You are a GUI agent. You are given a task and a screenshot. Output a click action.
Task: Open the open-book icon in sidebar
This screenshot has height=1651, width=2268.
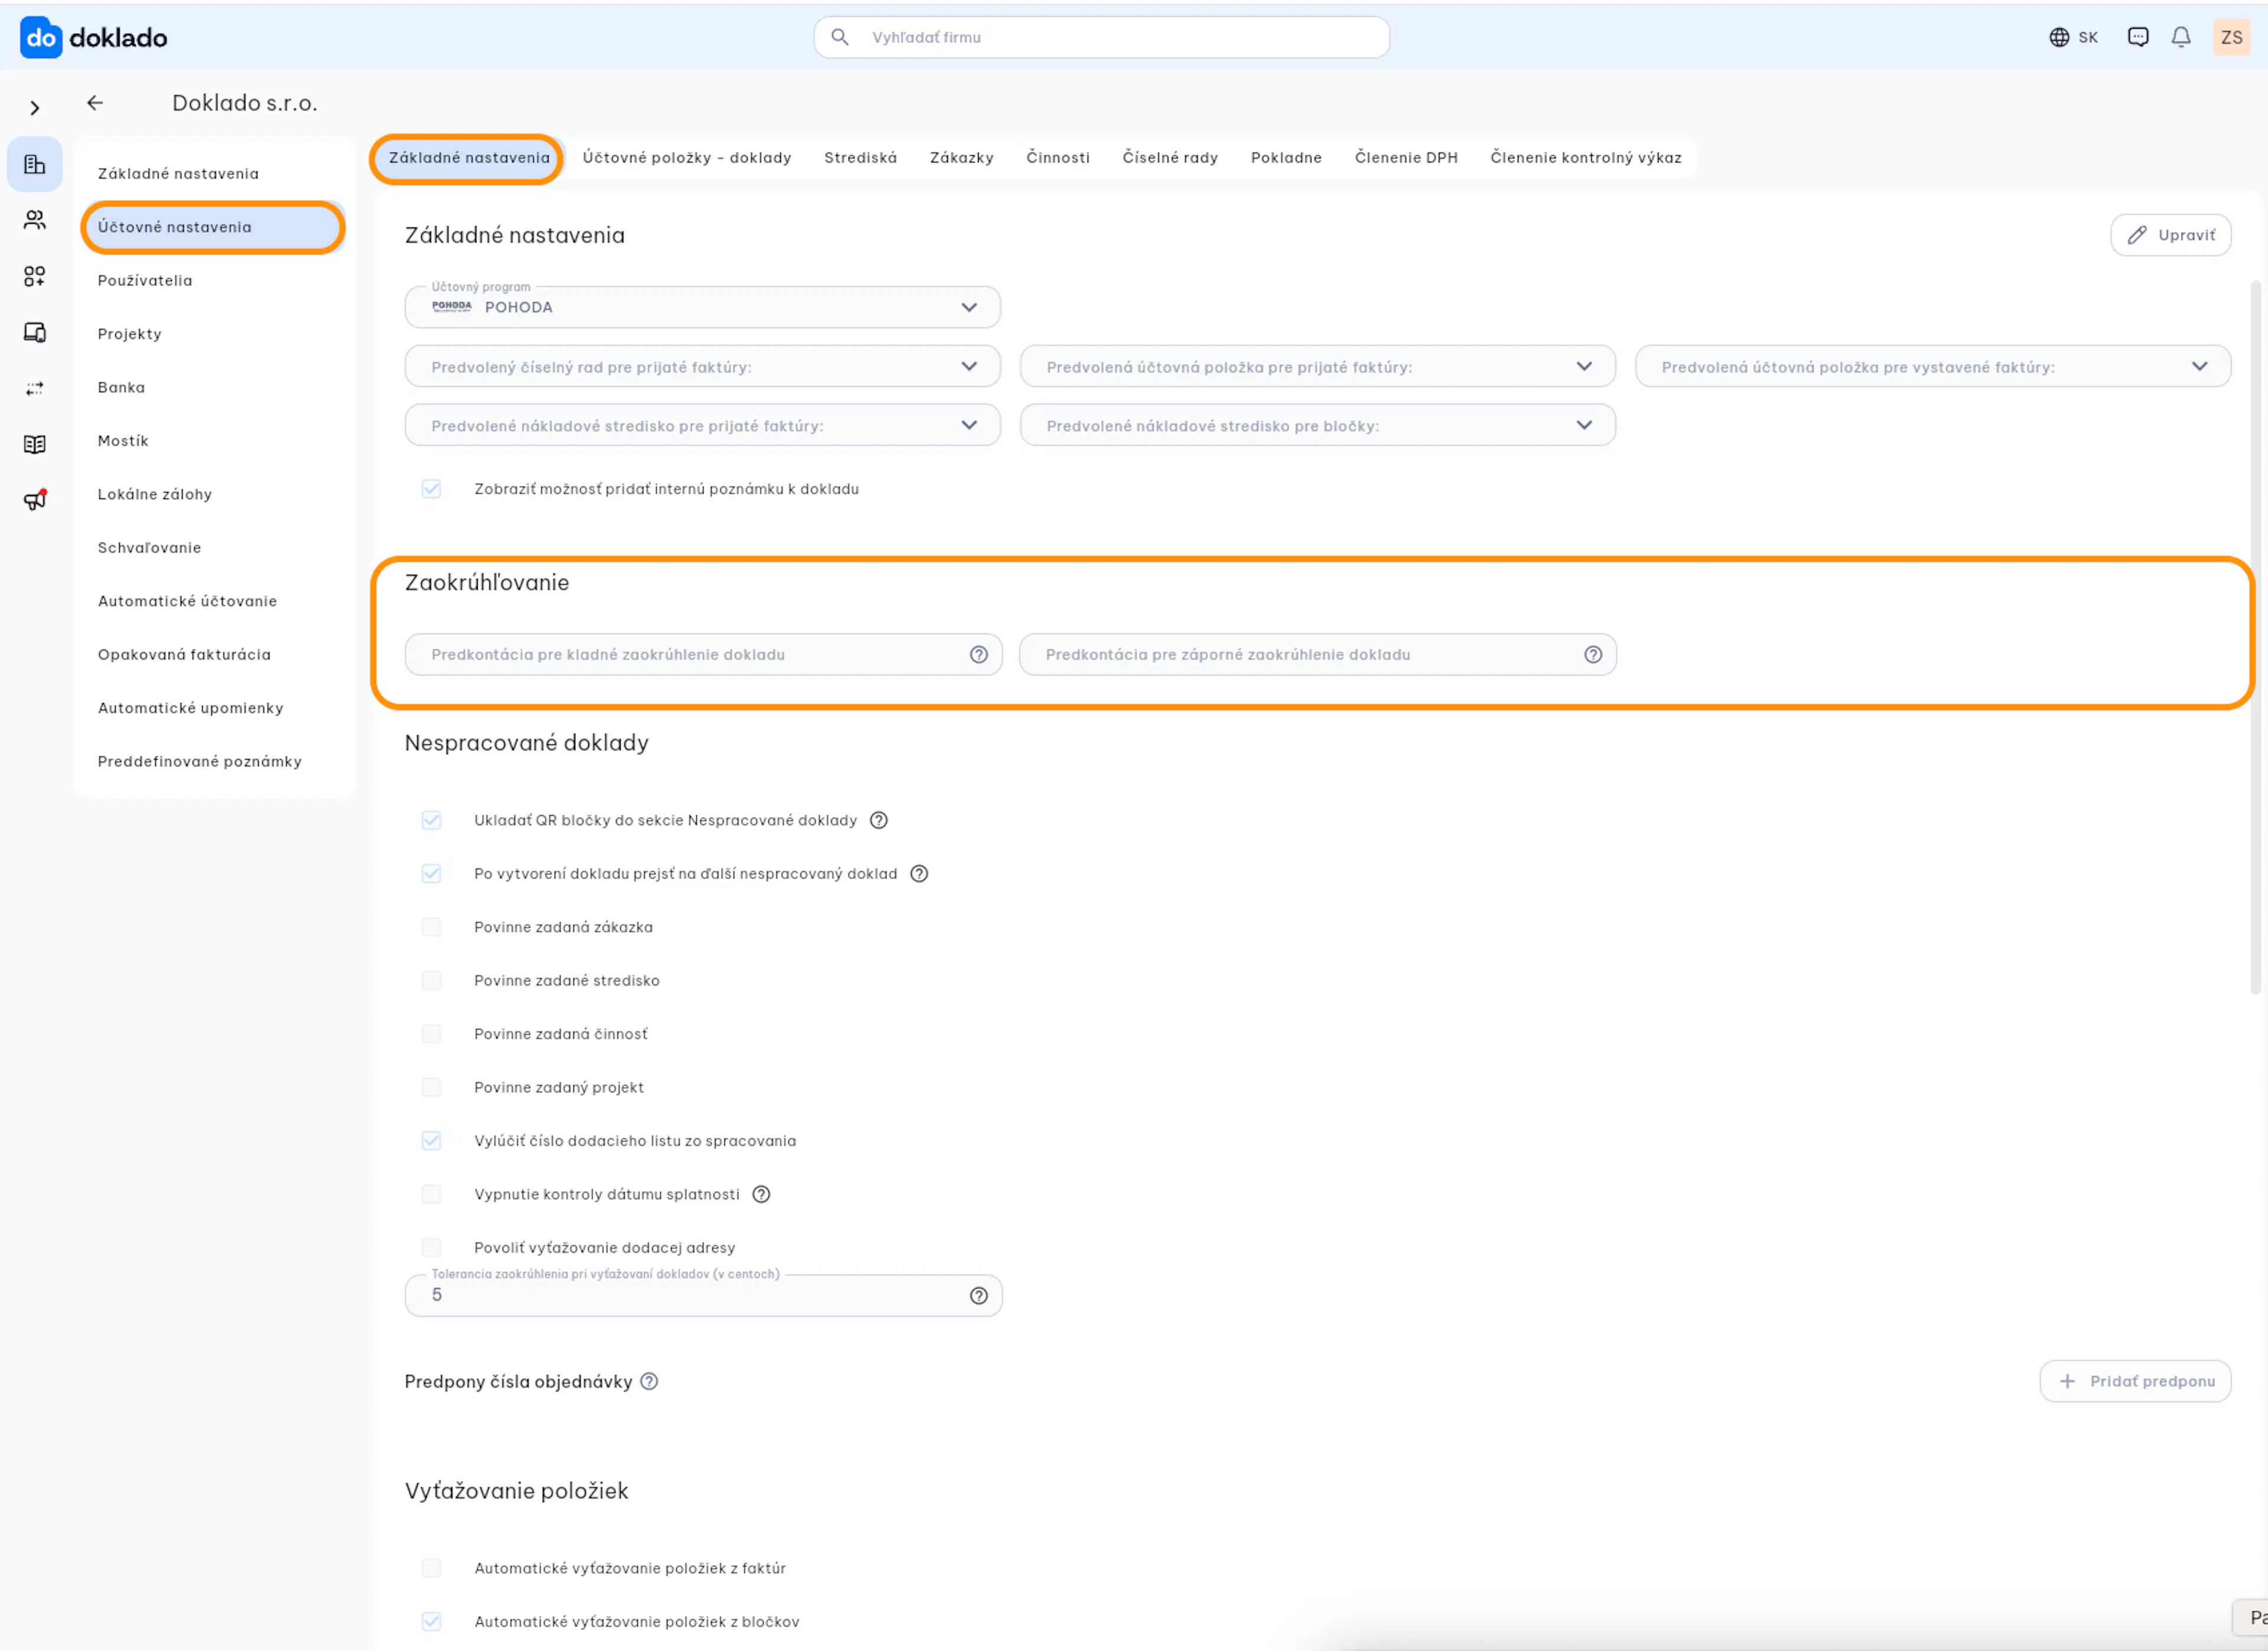coord(35,444)
